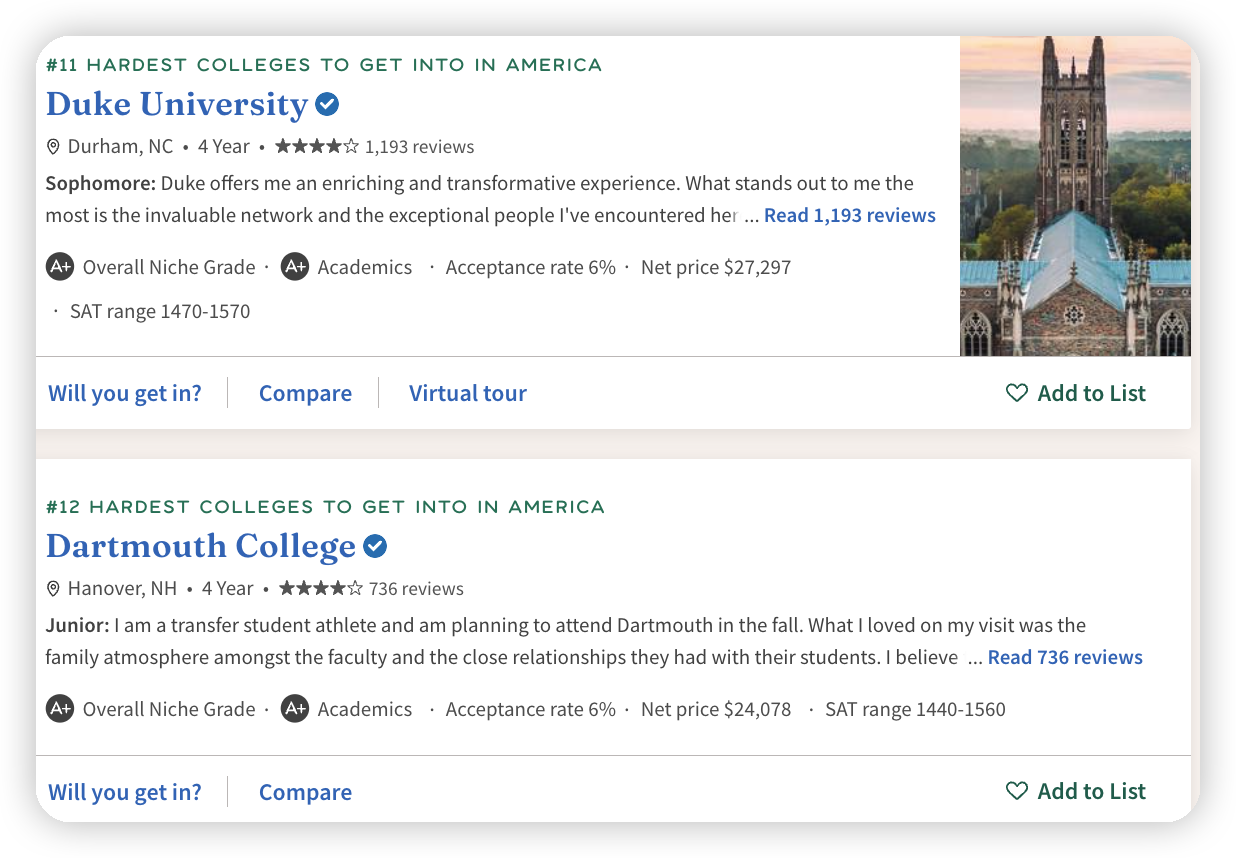Click Will you get in? for Duke
Screen dimensions: 1236x858
click(x=125, y=393)
